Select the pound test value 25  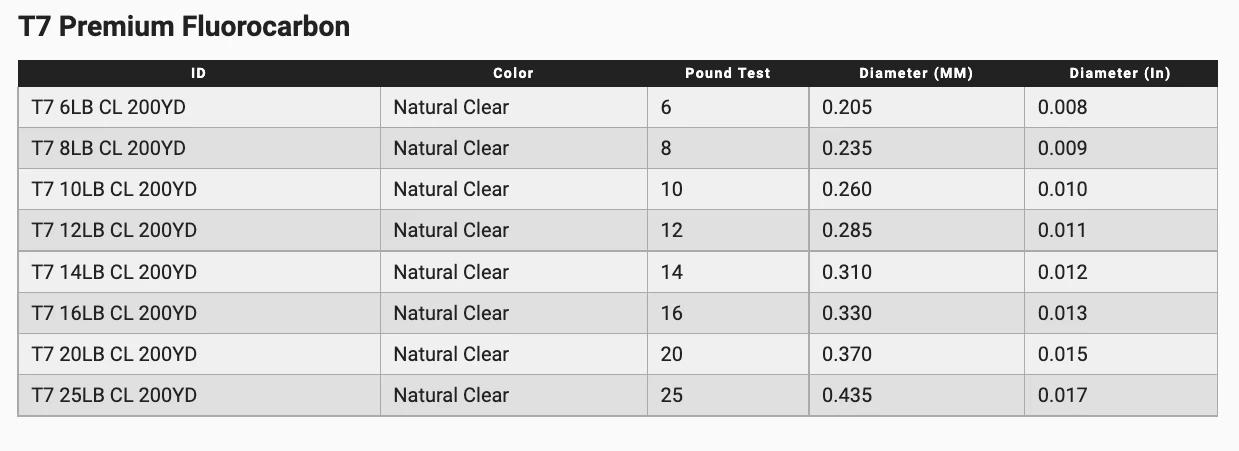(671, 395)
